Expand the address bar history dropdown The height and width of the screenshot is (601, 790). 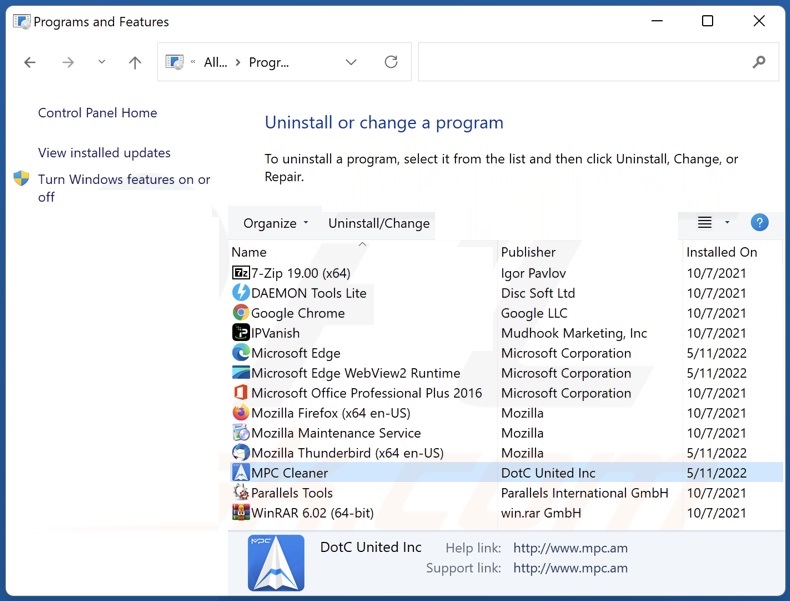click(351, 62)
